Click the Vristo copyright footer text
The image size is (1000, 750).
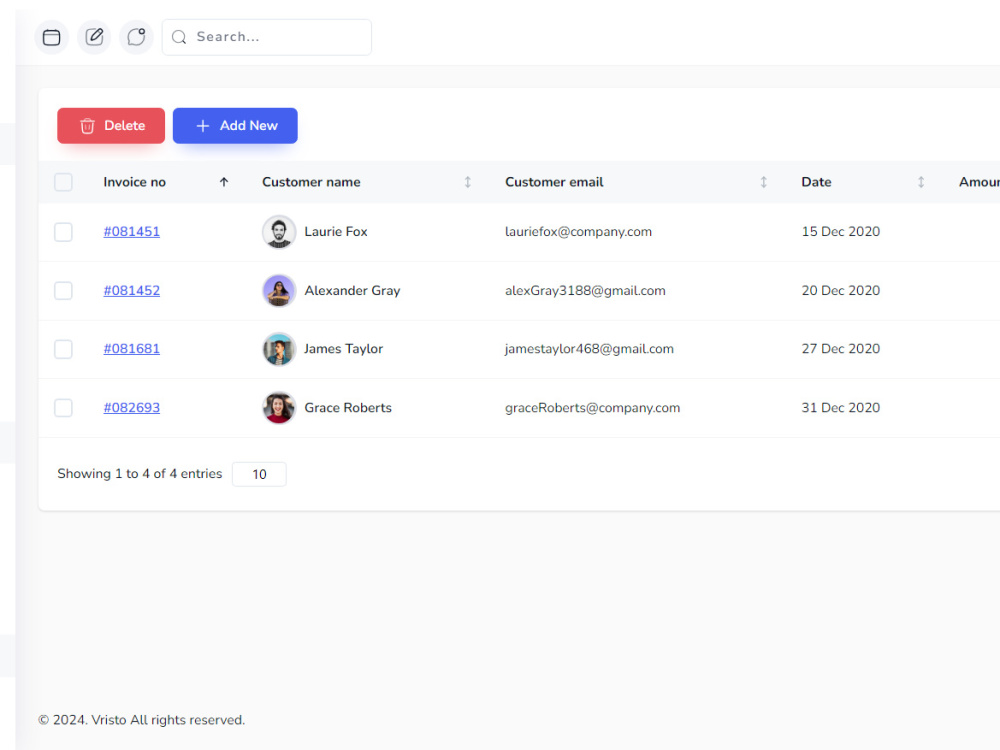click(x=142, y=720)
